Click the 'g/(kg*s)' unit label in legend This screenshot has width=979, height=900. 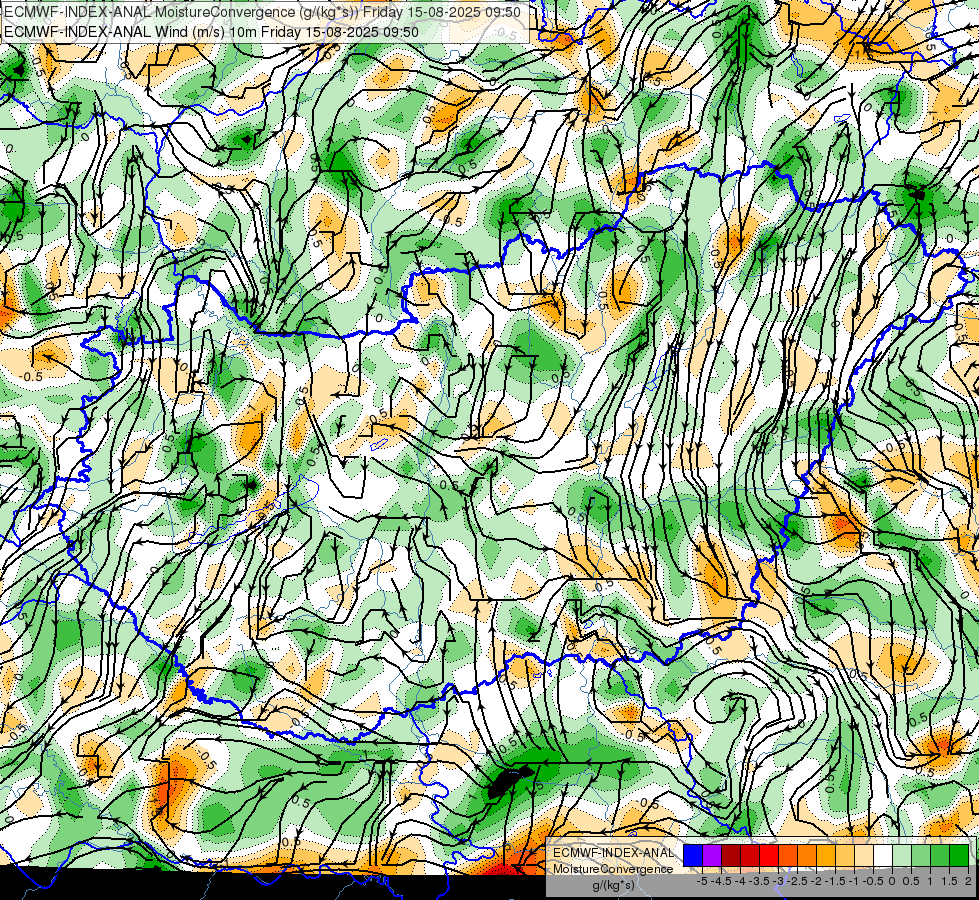pos(614,885)
